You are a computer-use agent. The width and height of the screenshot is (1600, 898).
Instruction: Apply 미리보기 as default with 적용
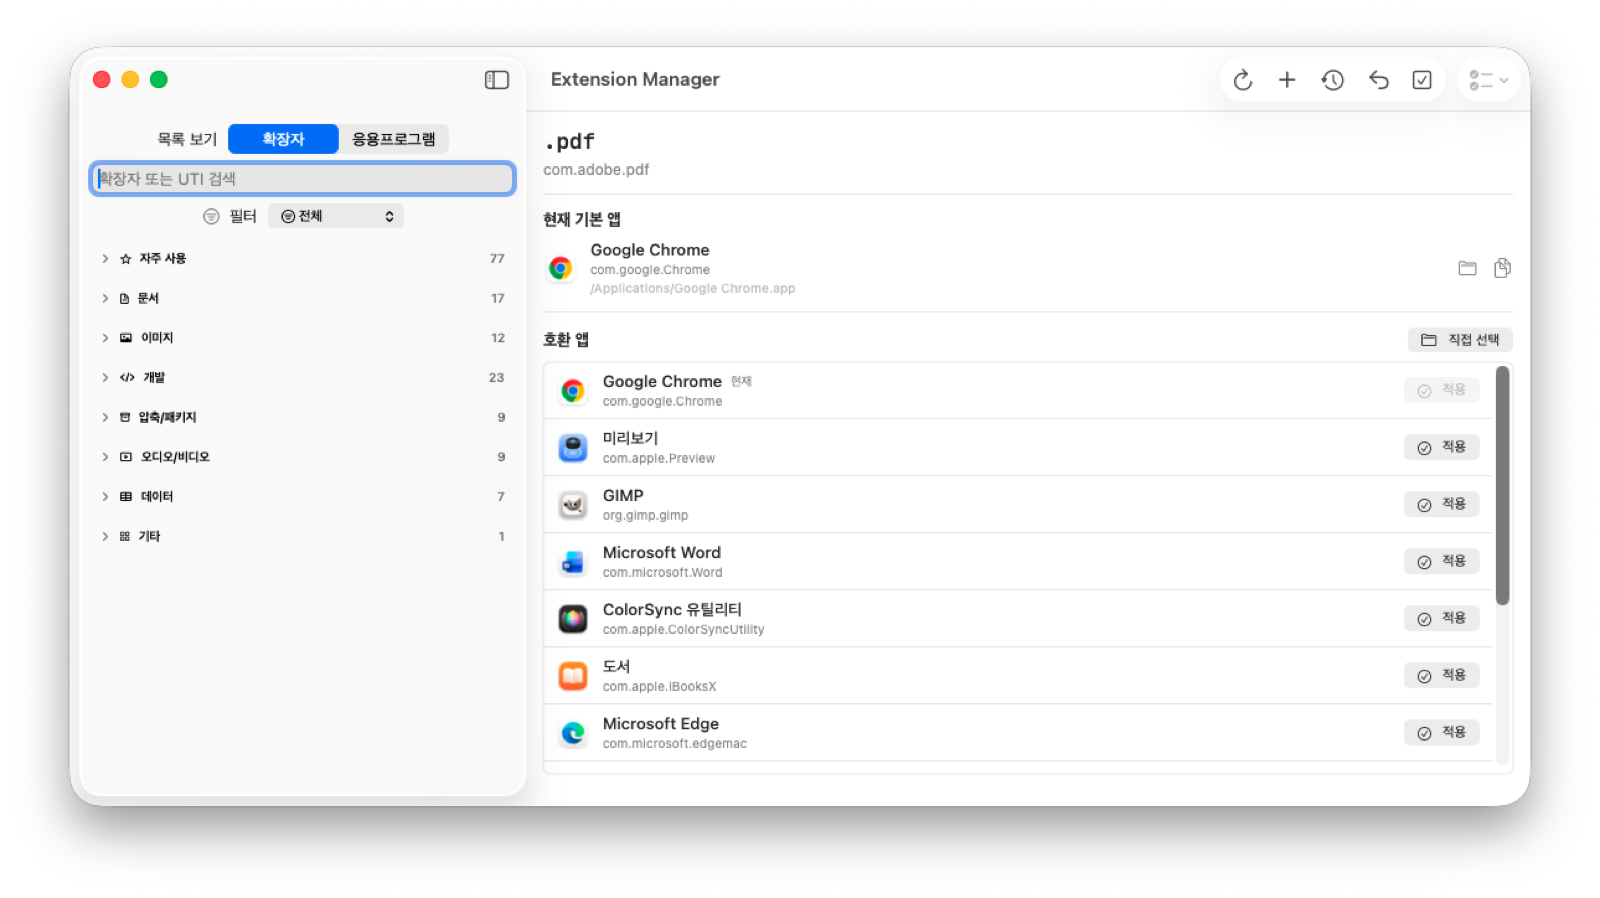pyautogui.click(x=1441, y=447)
